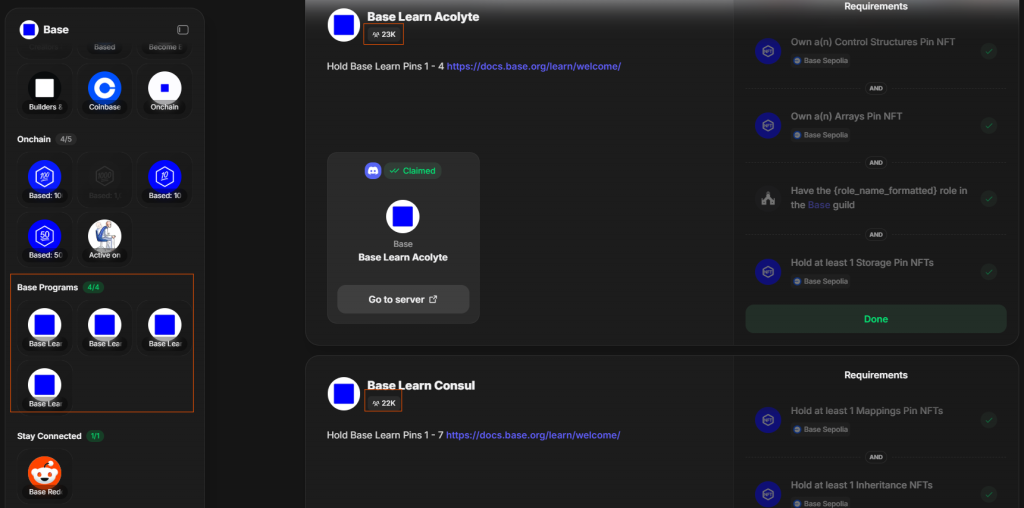Select the Onchain role icon in top row
Screen dimensions: 1024x508
(165, 89)
